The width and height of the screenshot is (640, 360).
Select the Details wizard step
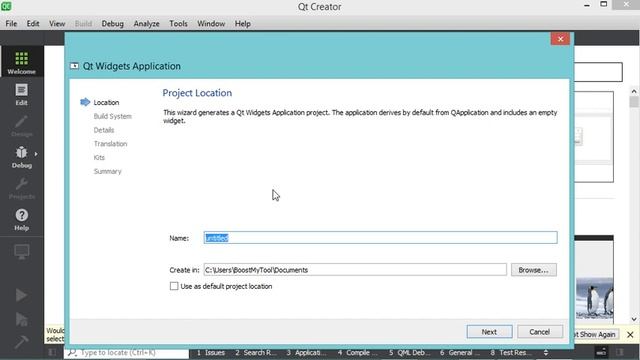click(x=104, y=130)
